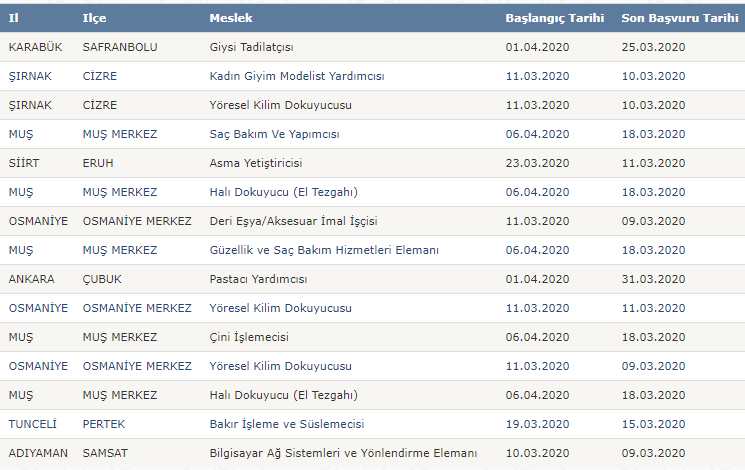Select Çini İşlemecisi course link
Image resolution: width=745 pixels, height=470 pixels.
[249, 337]
